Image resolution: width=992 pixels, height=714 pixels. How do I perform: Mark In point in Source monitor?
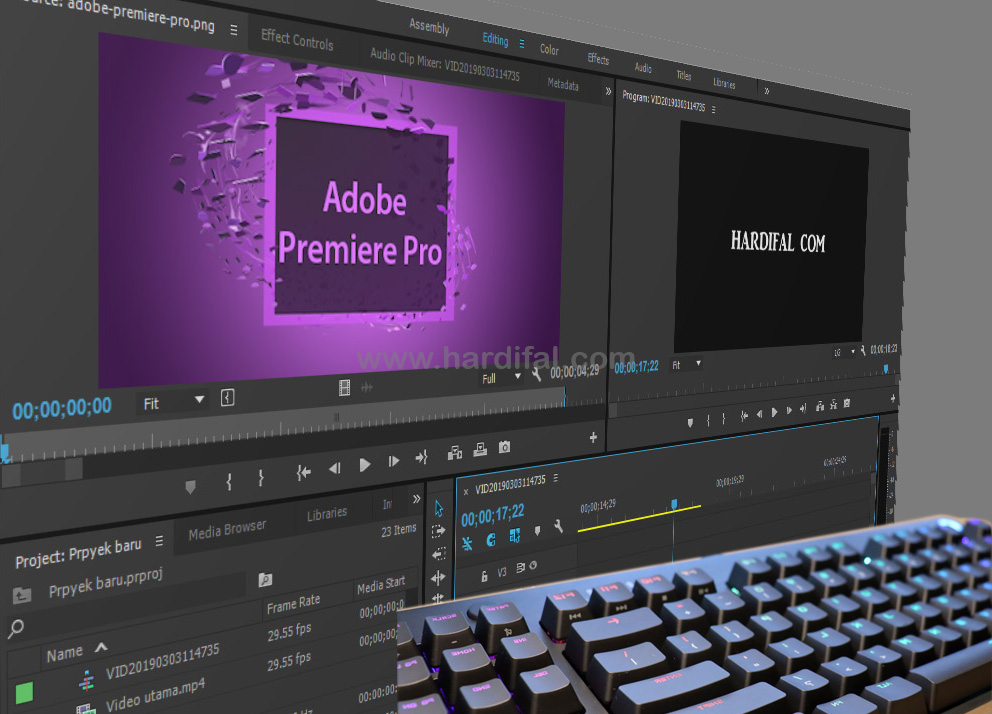(x=229, y=483)
